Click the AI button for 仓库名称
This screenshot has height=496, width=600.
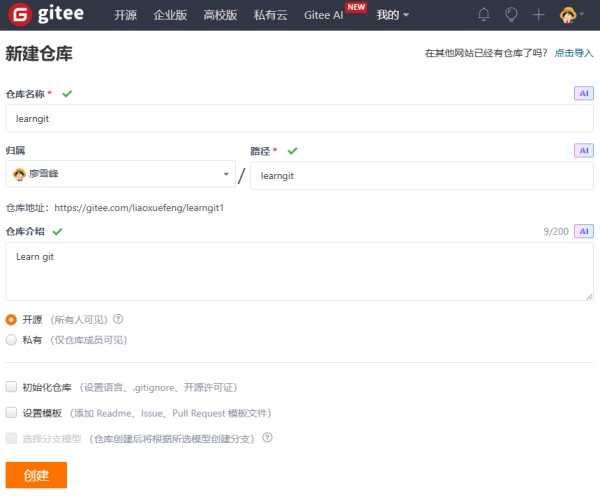tap(584, 93)
